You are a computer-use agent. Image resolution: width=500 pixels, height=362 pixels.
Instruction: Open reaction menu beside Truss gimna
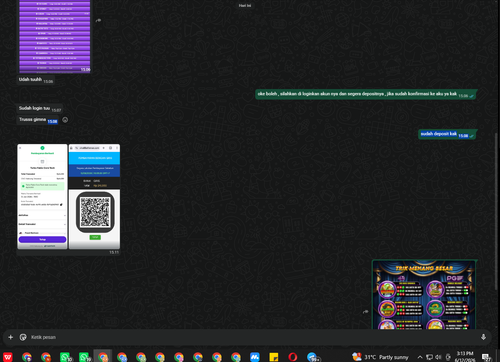[65, 120]
